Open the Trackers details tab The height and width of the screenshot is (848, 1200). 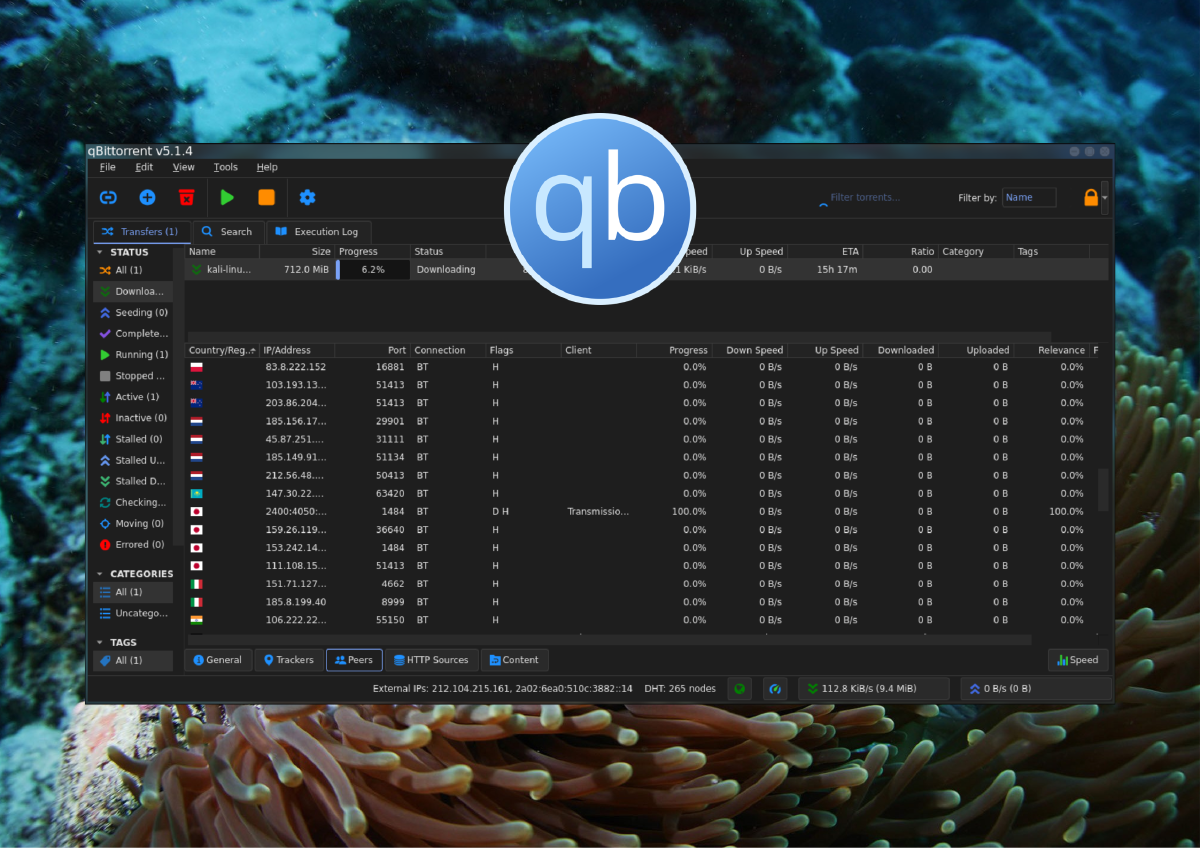click(x=289, y=660)
